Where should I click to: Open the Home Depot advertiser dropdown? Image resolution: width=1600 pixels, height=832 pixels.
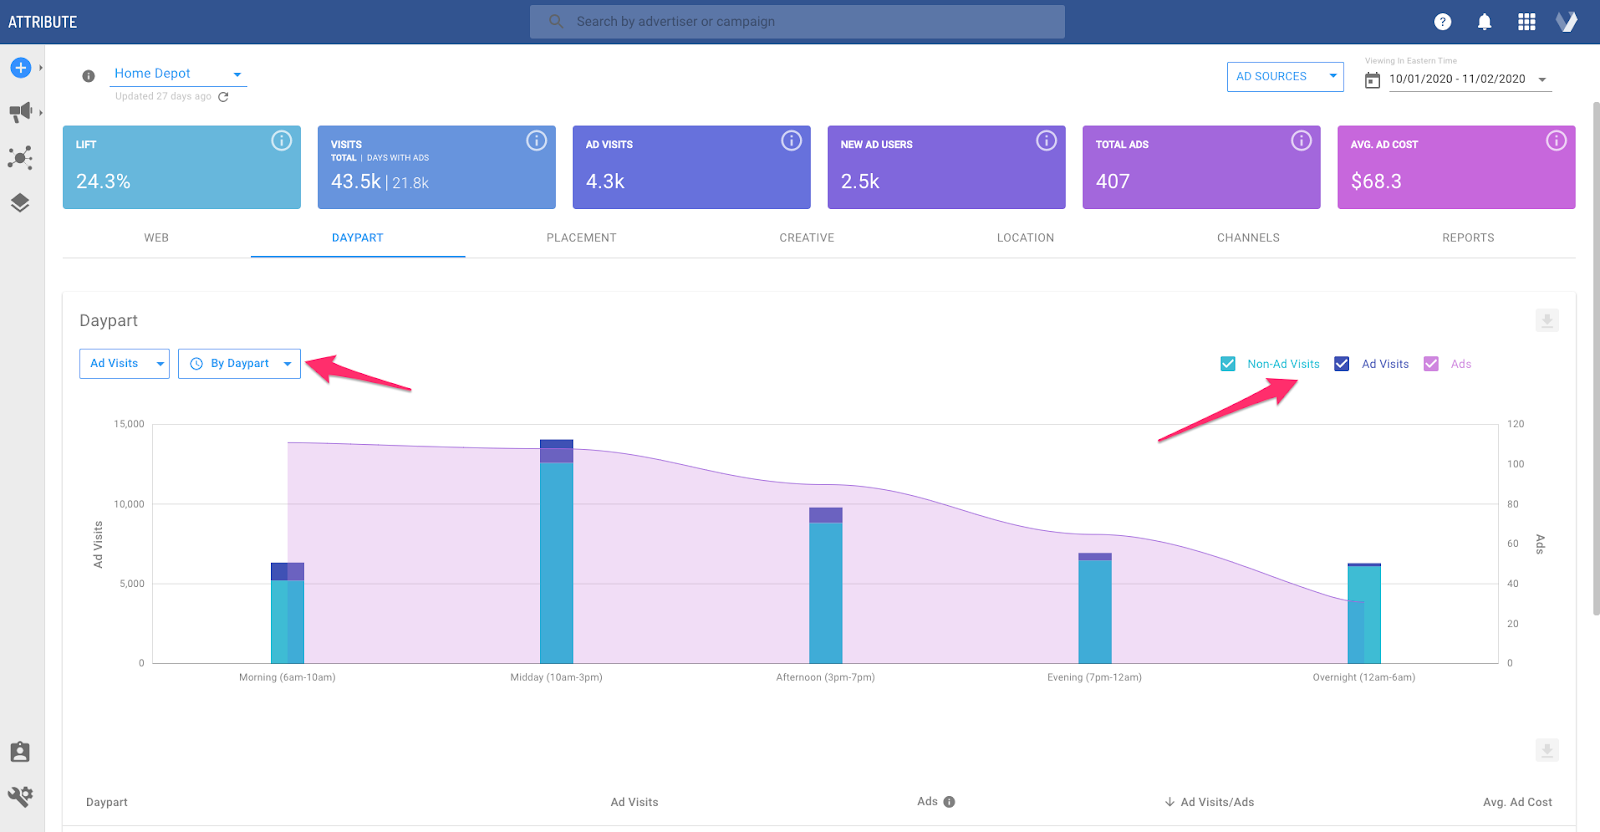point(177,74)
